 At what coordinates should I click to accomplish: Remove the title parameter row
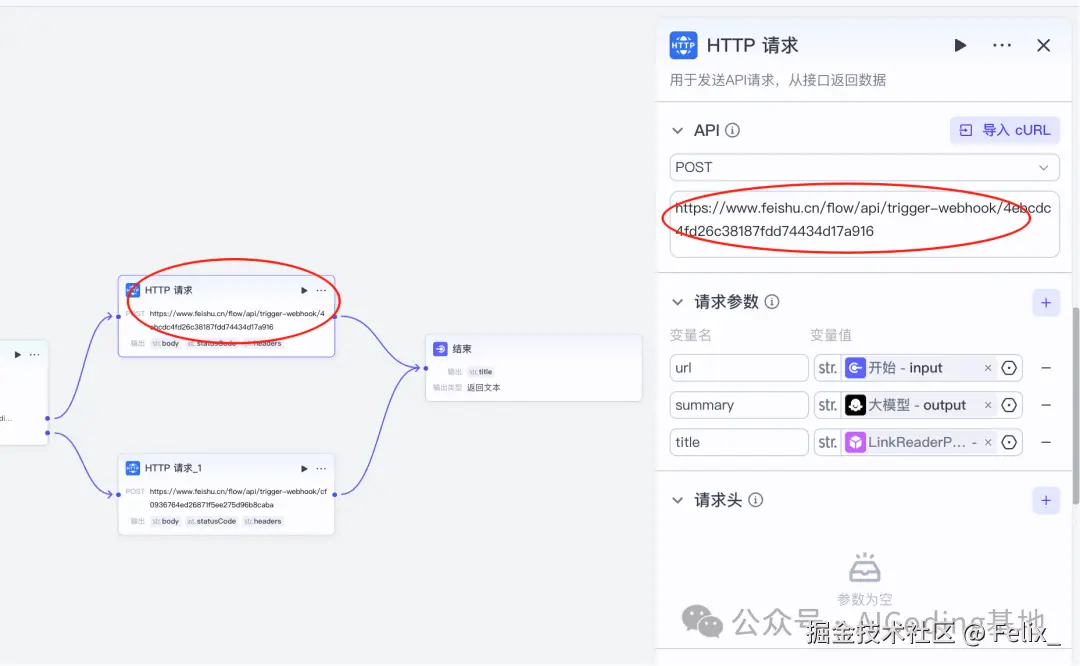point(1046,442)
